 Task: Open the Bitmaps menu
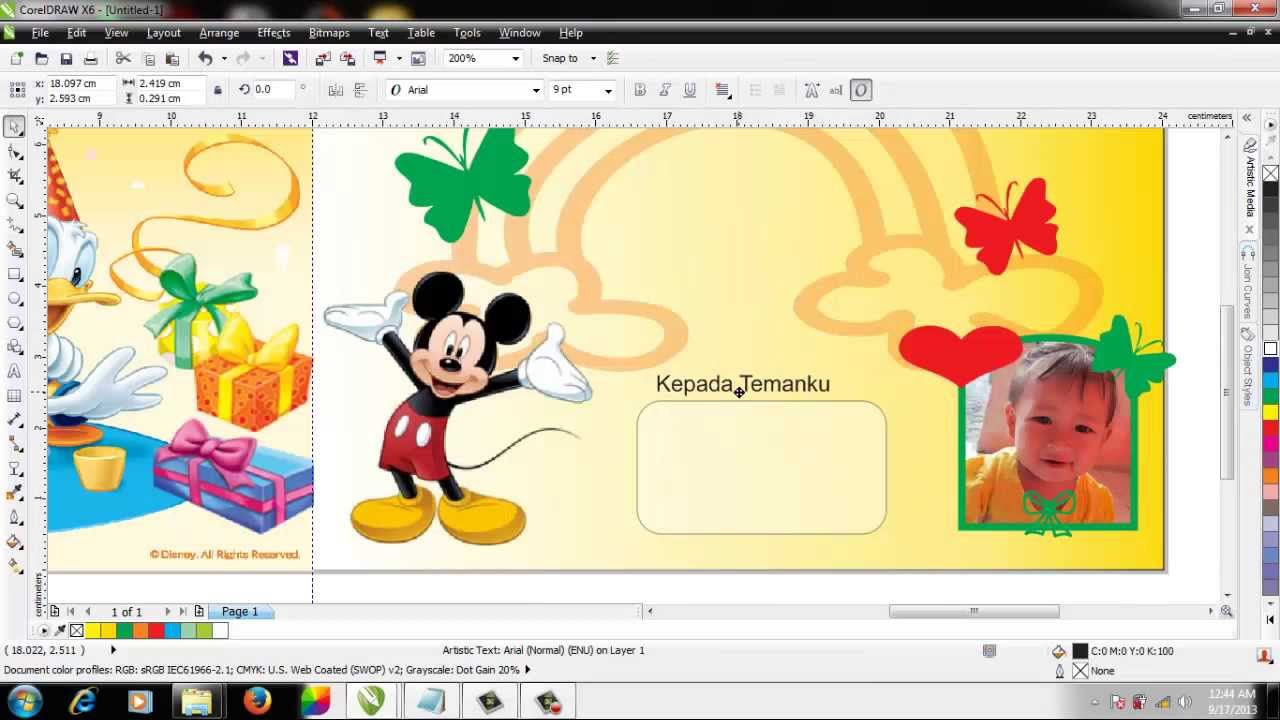(329, 33)
